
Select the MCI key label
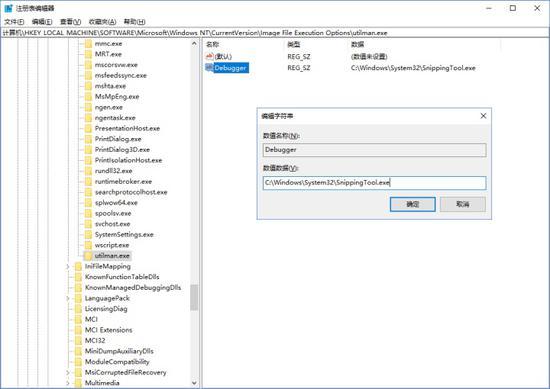91,319
